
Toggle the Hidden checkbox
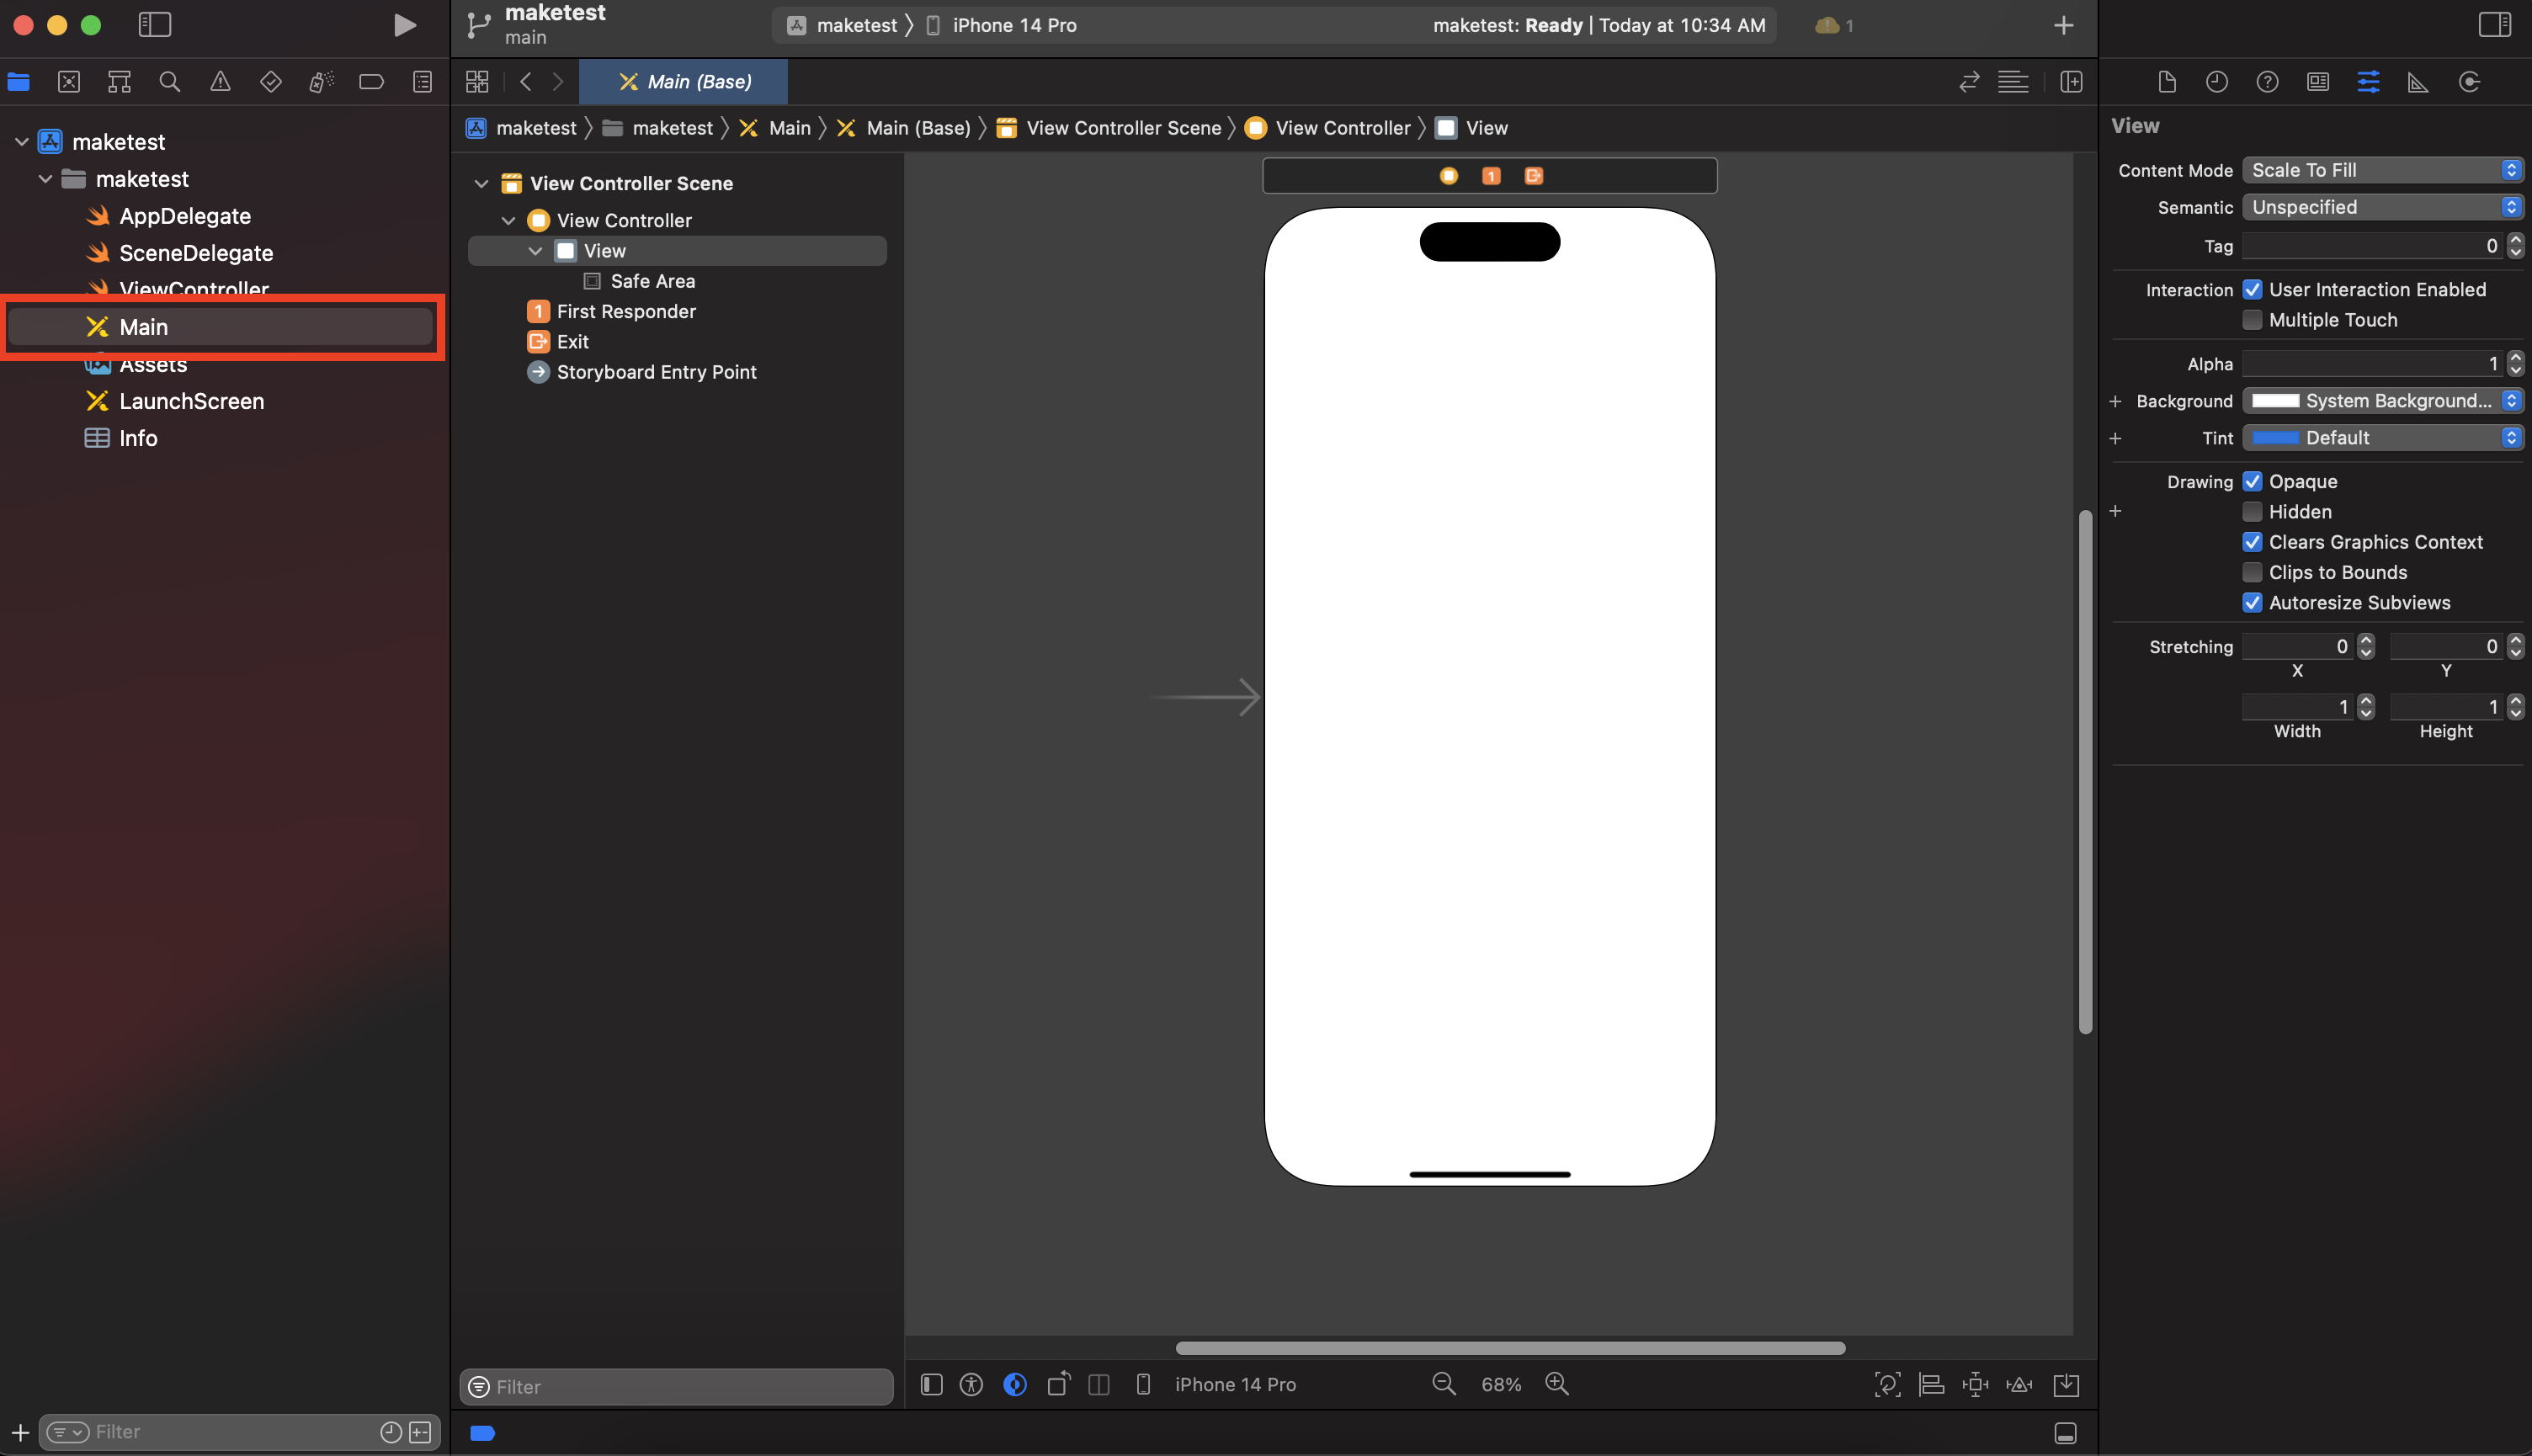coord(2252,512)
